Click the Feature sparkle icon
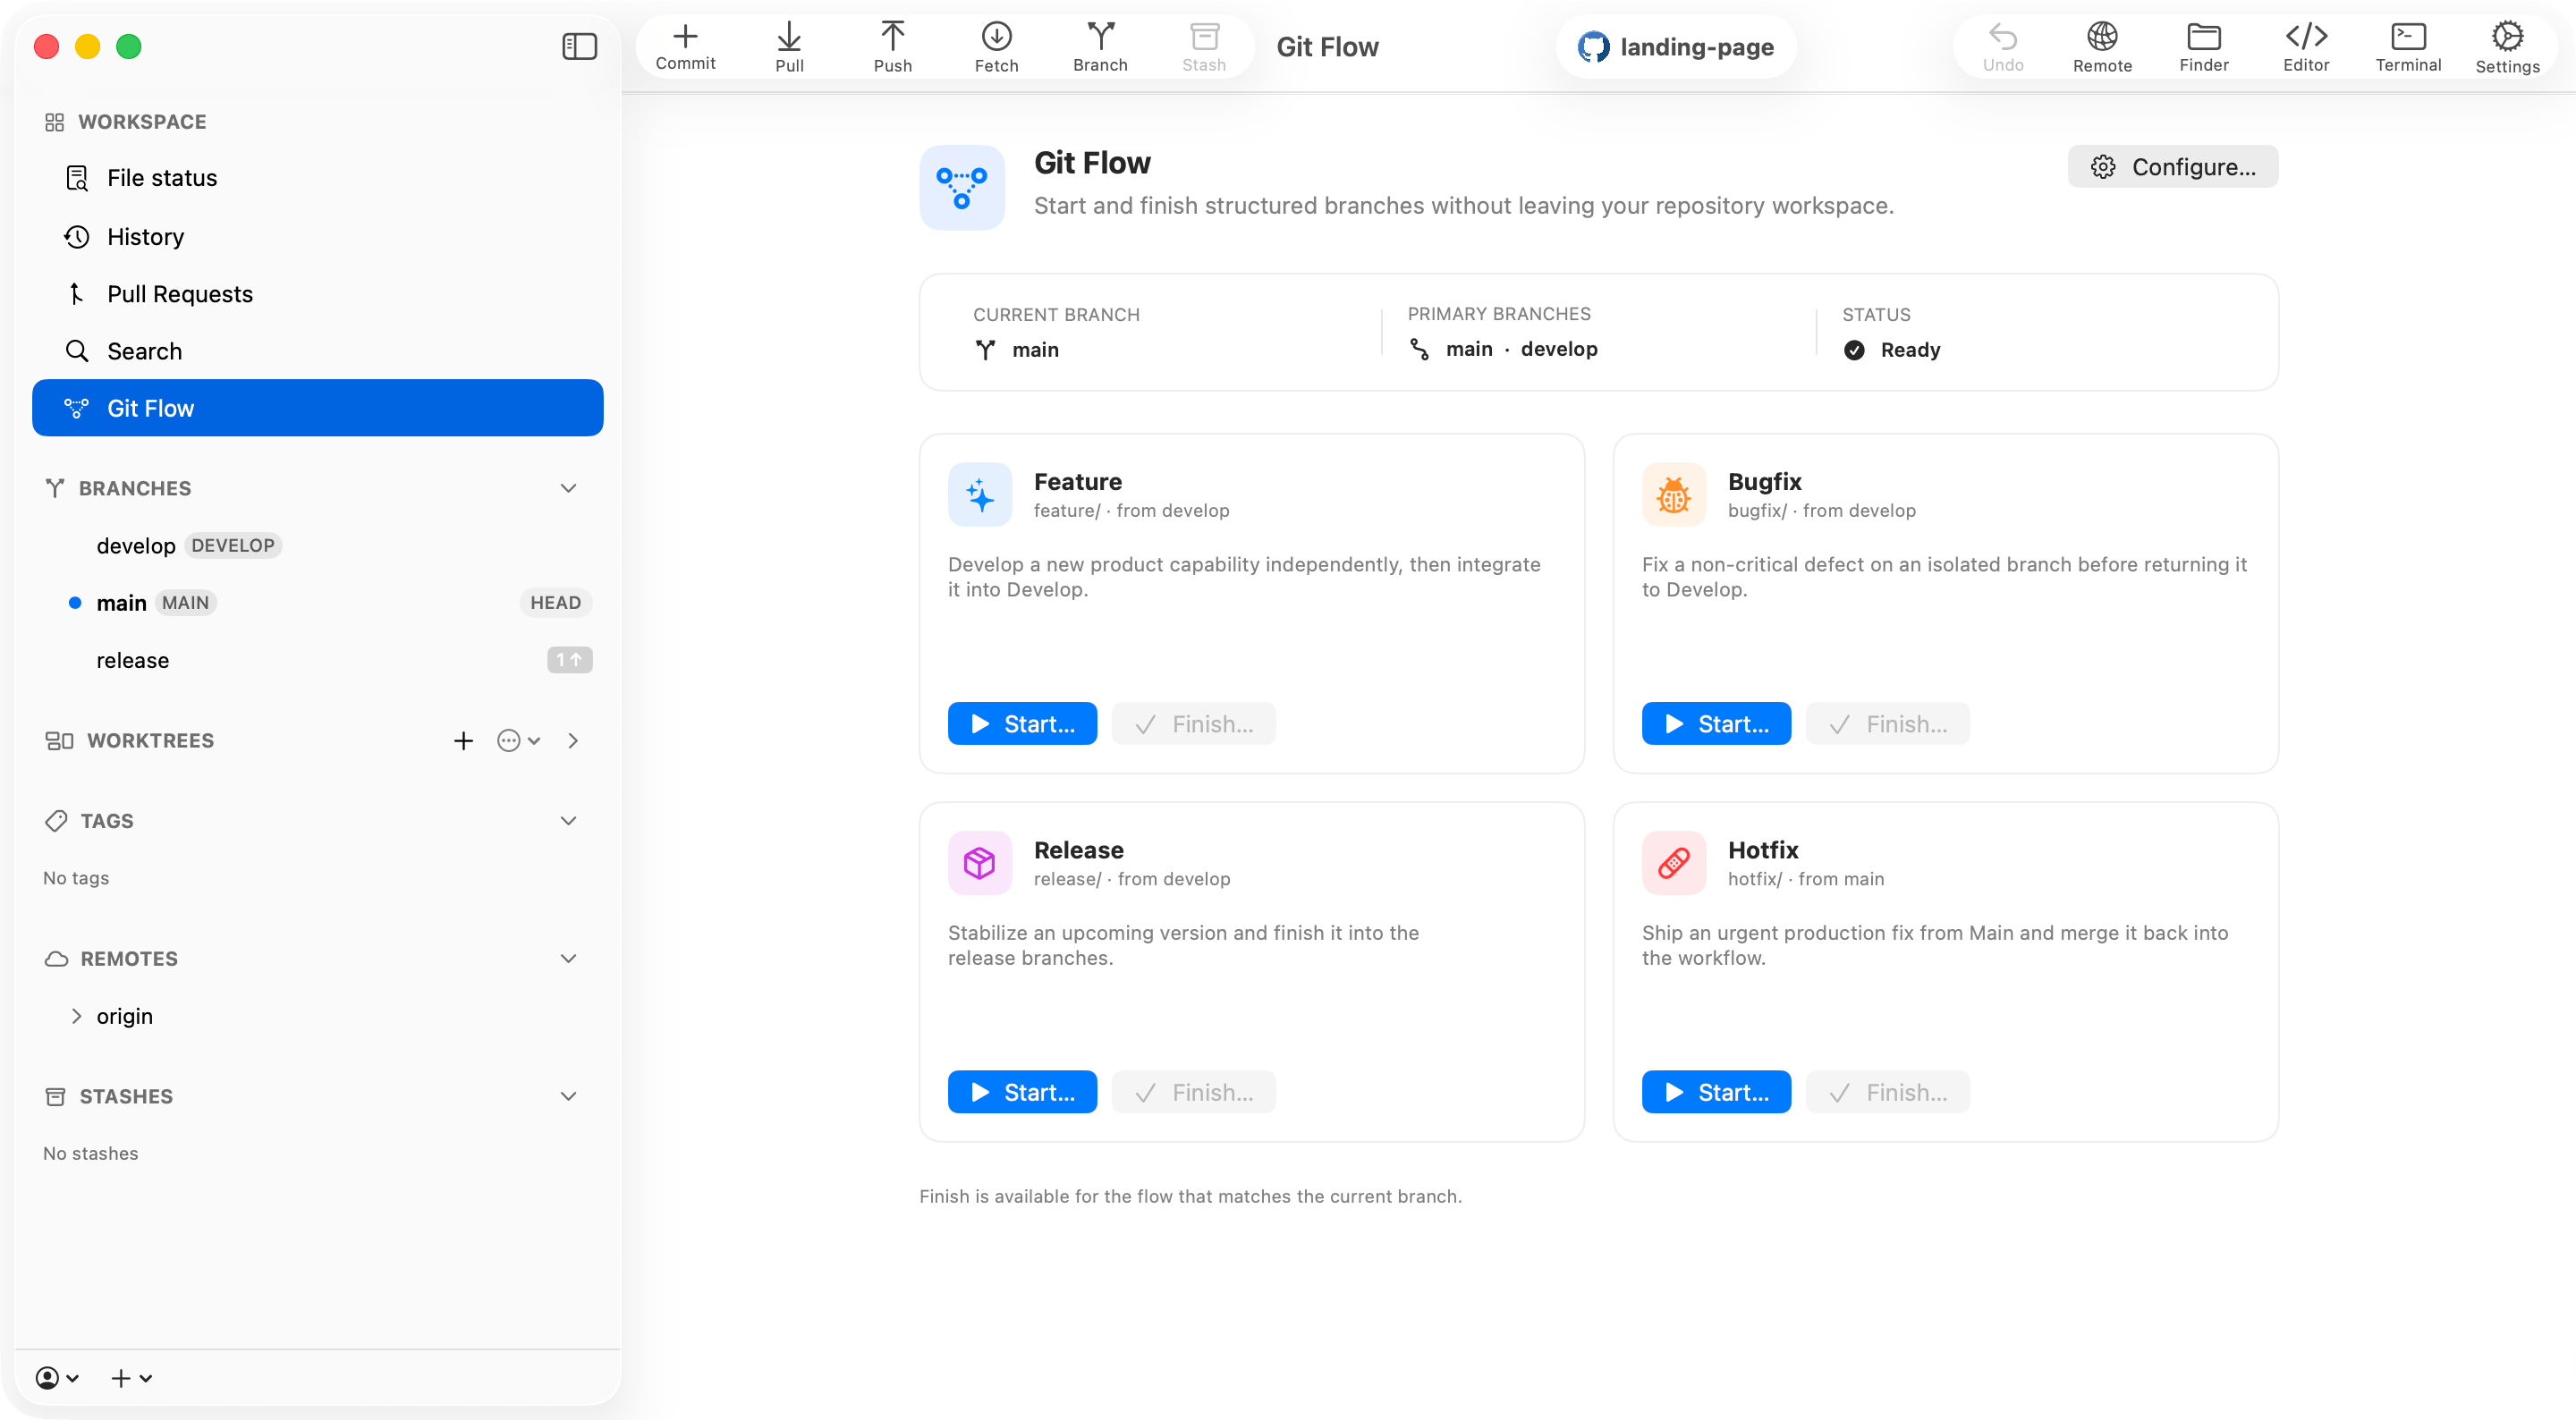This screenshot has width=2576, height=1420. tap(980, 495)
